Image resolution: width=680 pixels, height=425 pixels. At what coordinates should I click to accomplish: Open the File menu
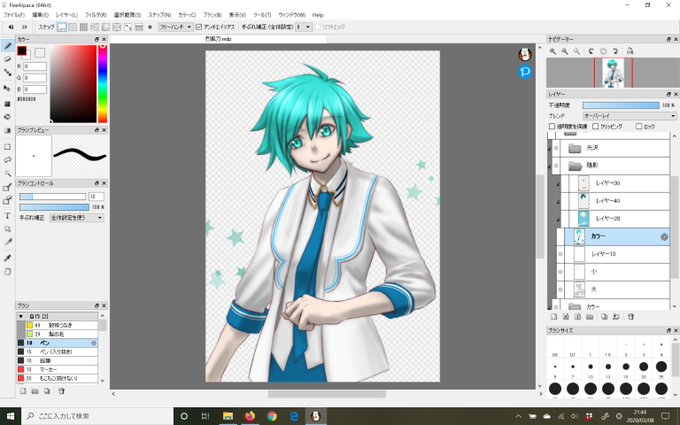point(14,15)
